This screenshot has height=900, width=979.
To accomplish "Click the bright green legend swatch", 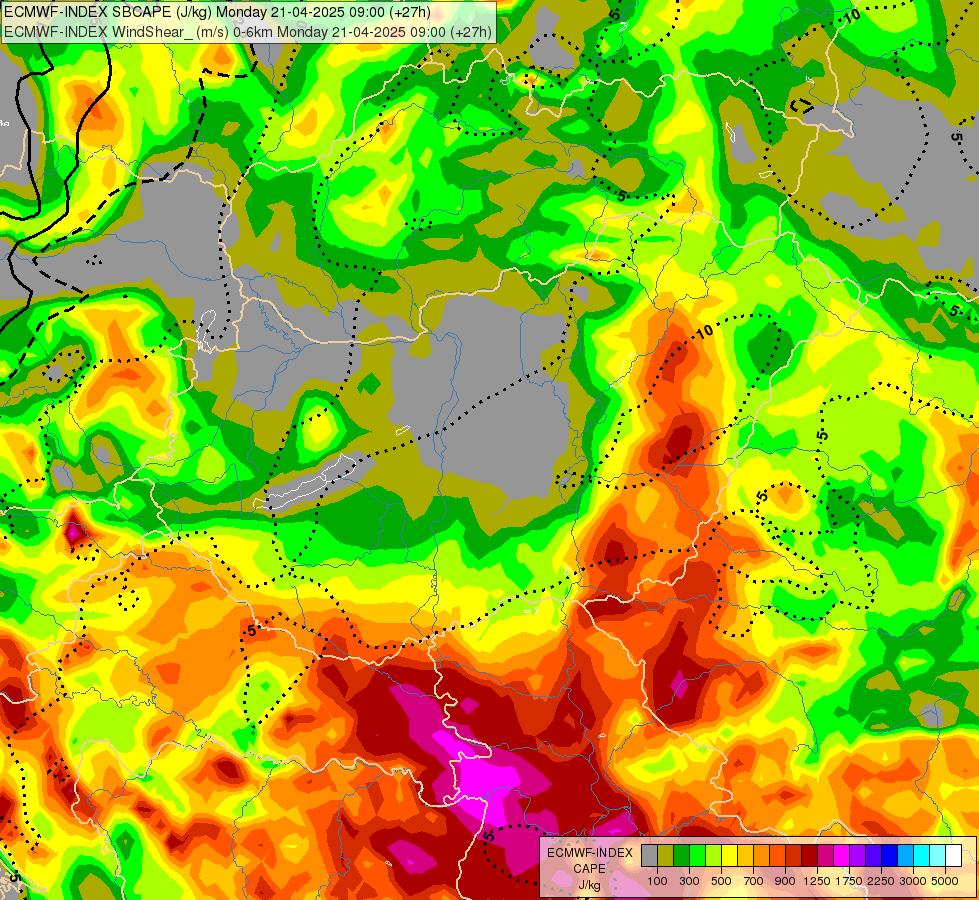I will tap(697, 856).
